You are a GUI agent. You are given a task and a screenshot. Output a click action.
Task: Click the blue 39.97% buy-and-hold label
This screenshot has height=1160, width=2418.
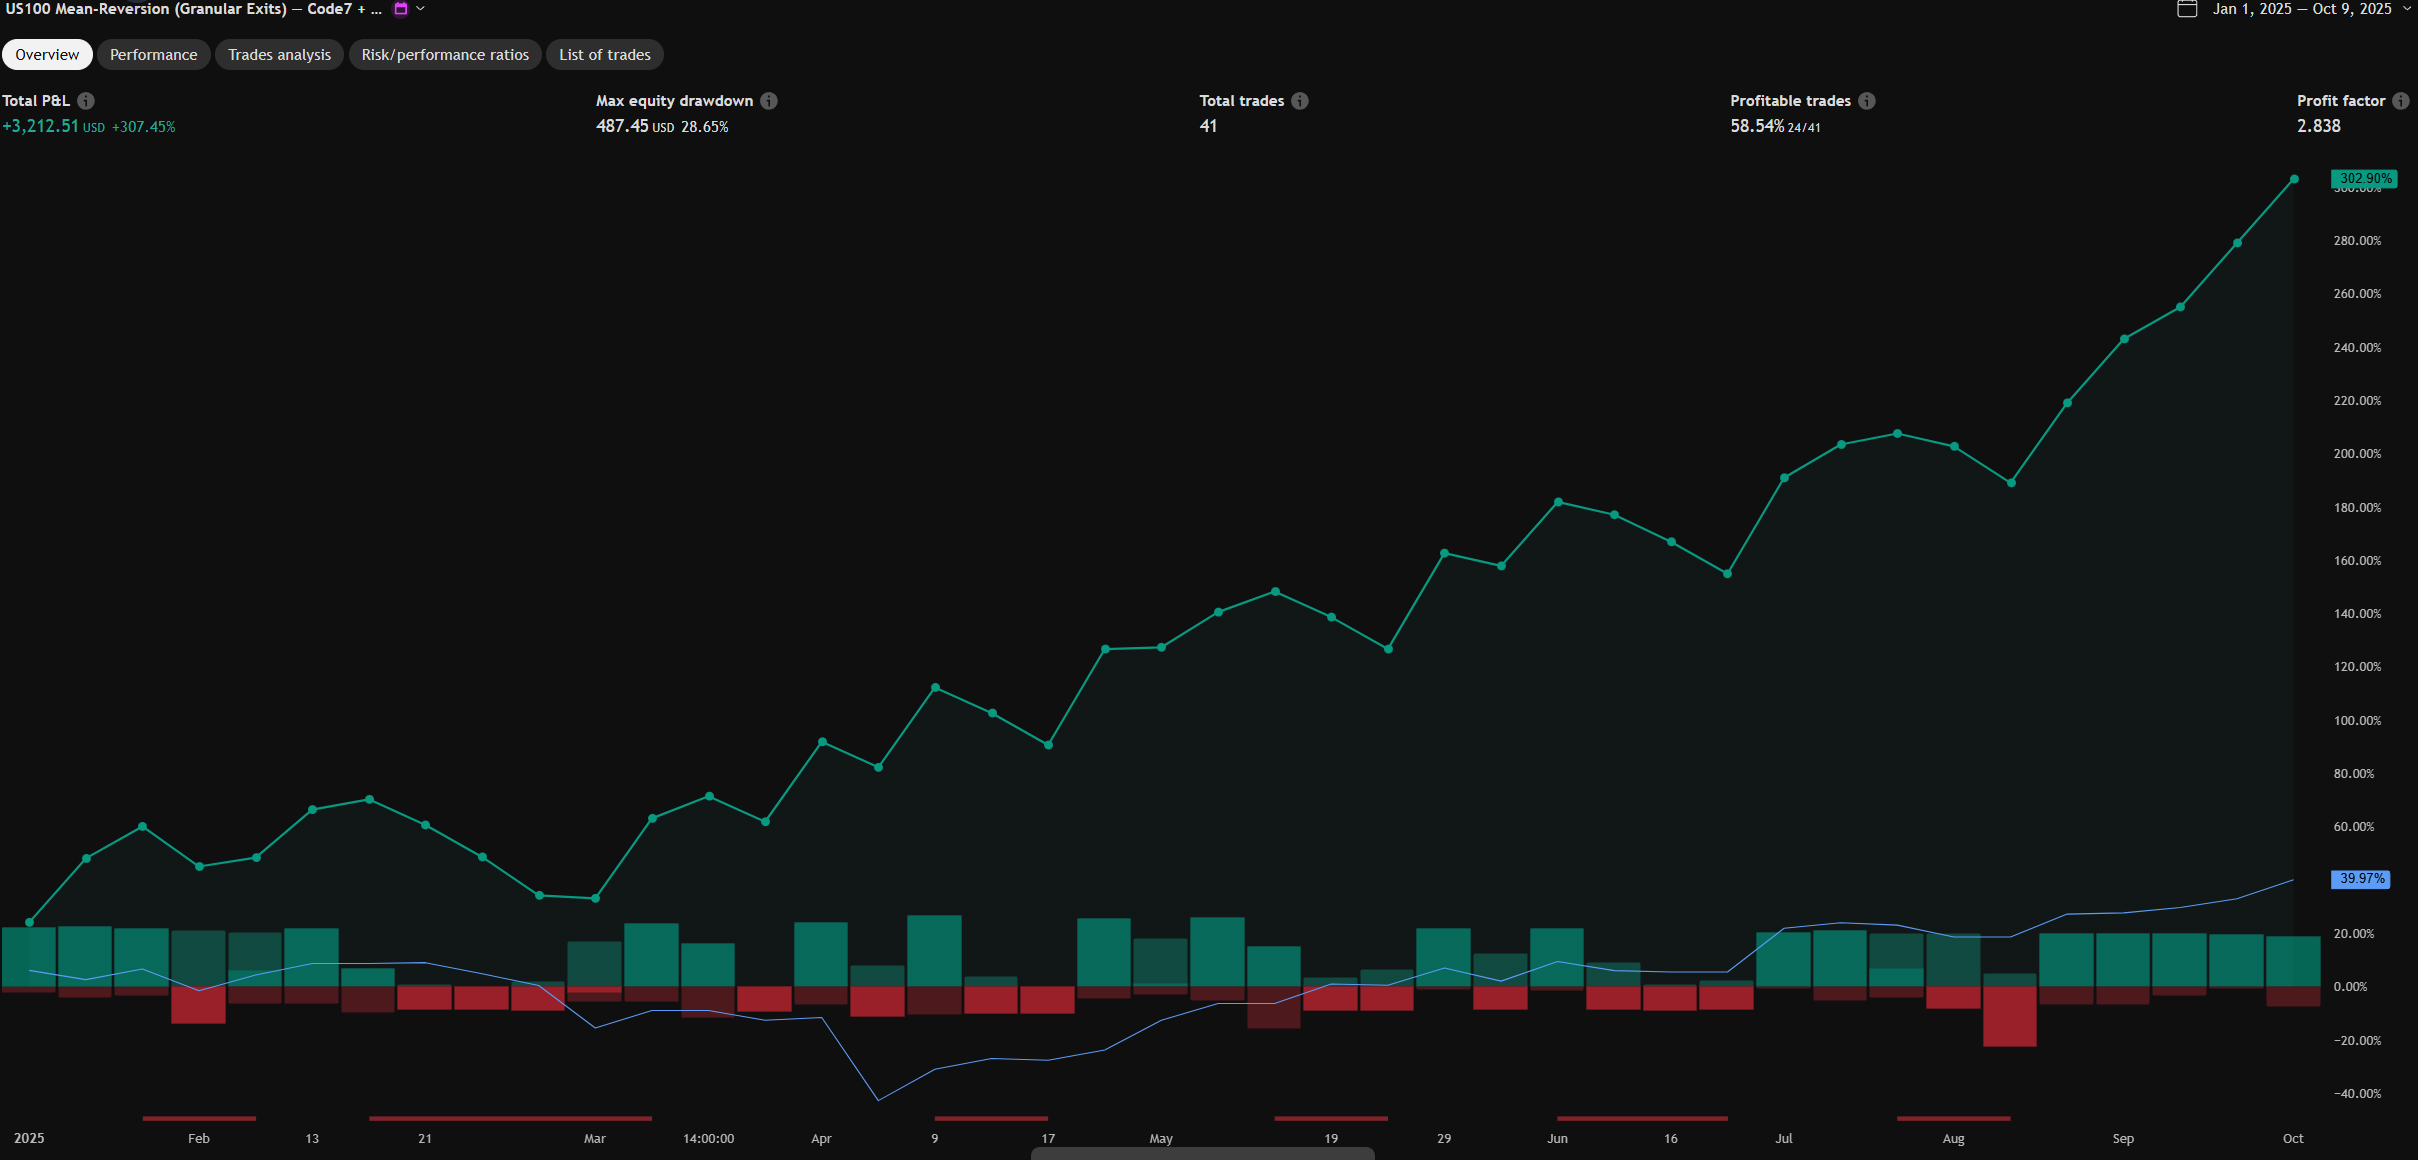[2361, 879]
